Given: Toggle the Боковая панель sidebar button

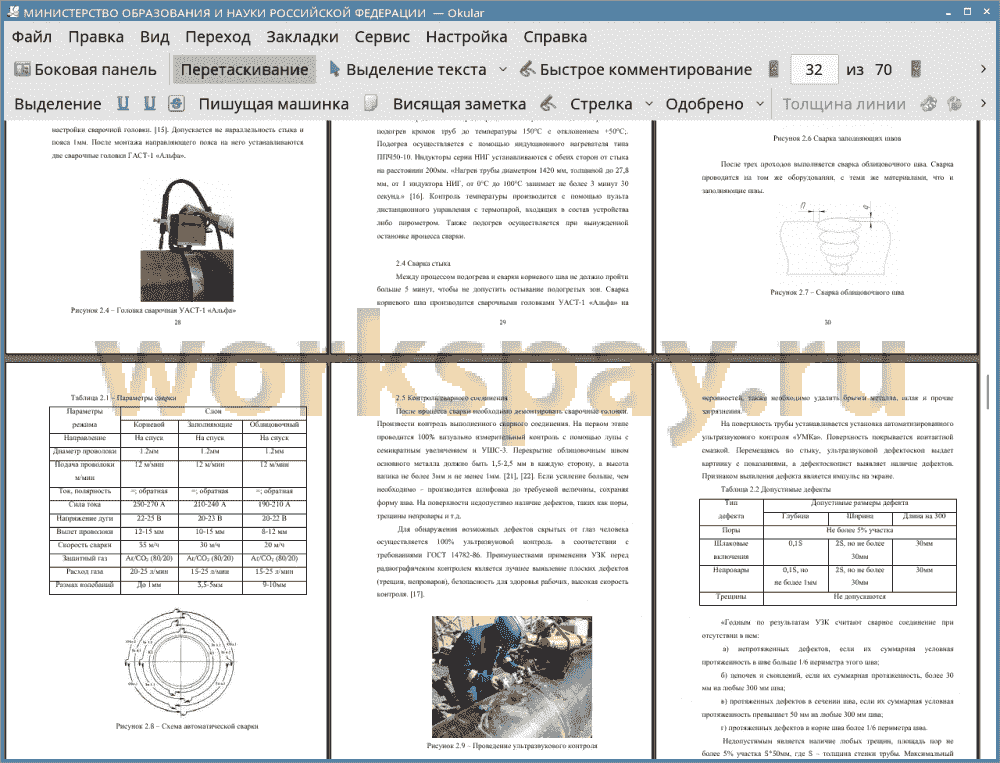Looking at the screenshot, I should [x=85, y=70].
